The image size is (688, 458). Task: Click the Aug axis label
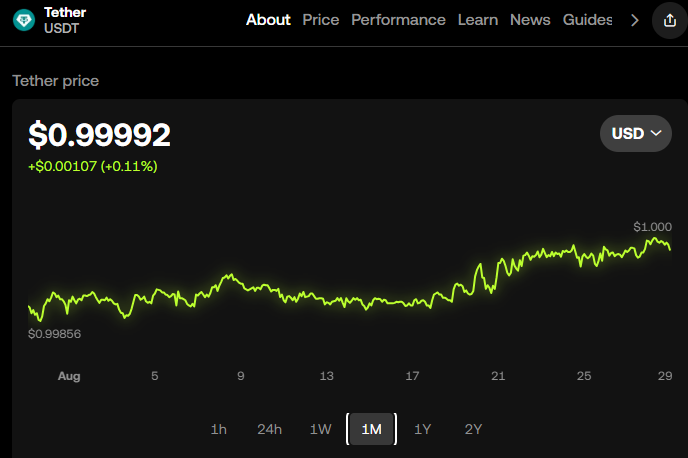point(69,376)
